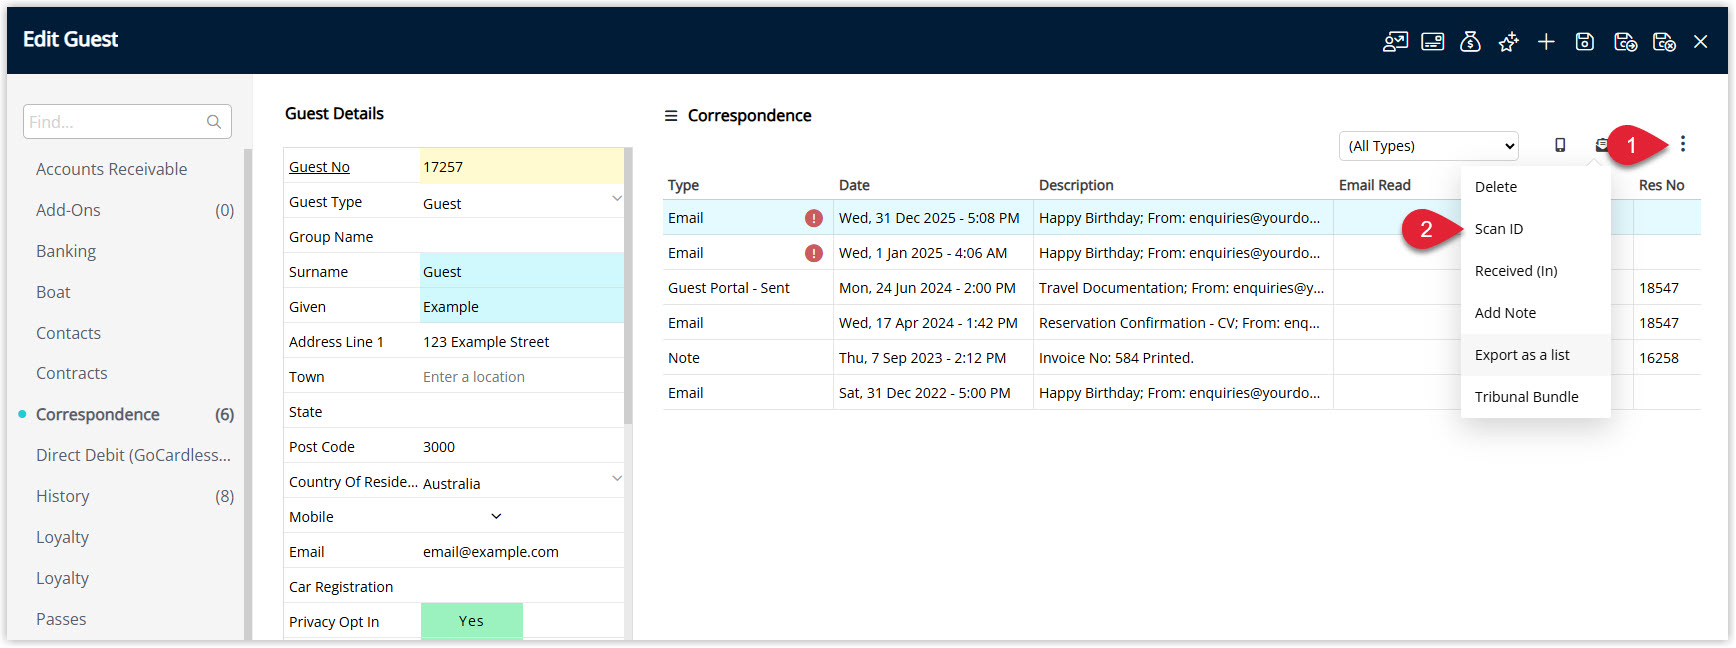
Task: Click the Guest Details panel scrollbar
Action: (628, 286)
